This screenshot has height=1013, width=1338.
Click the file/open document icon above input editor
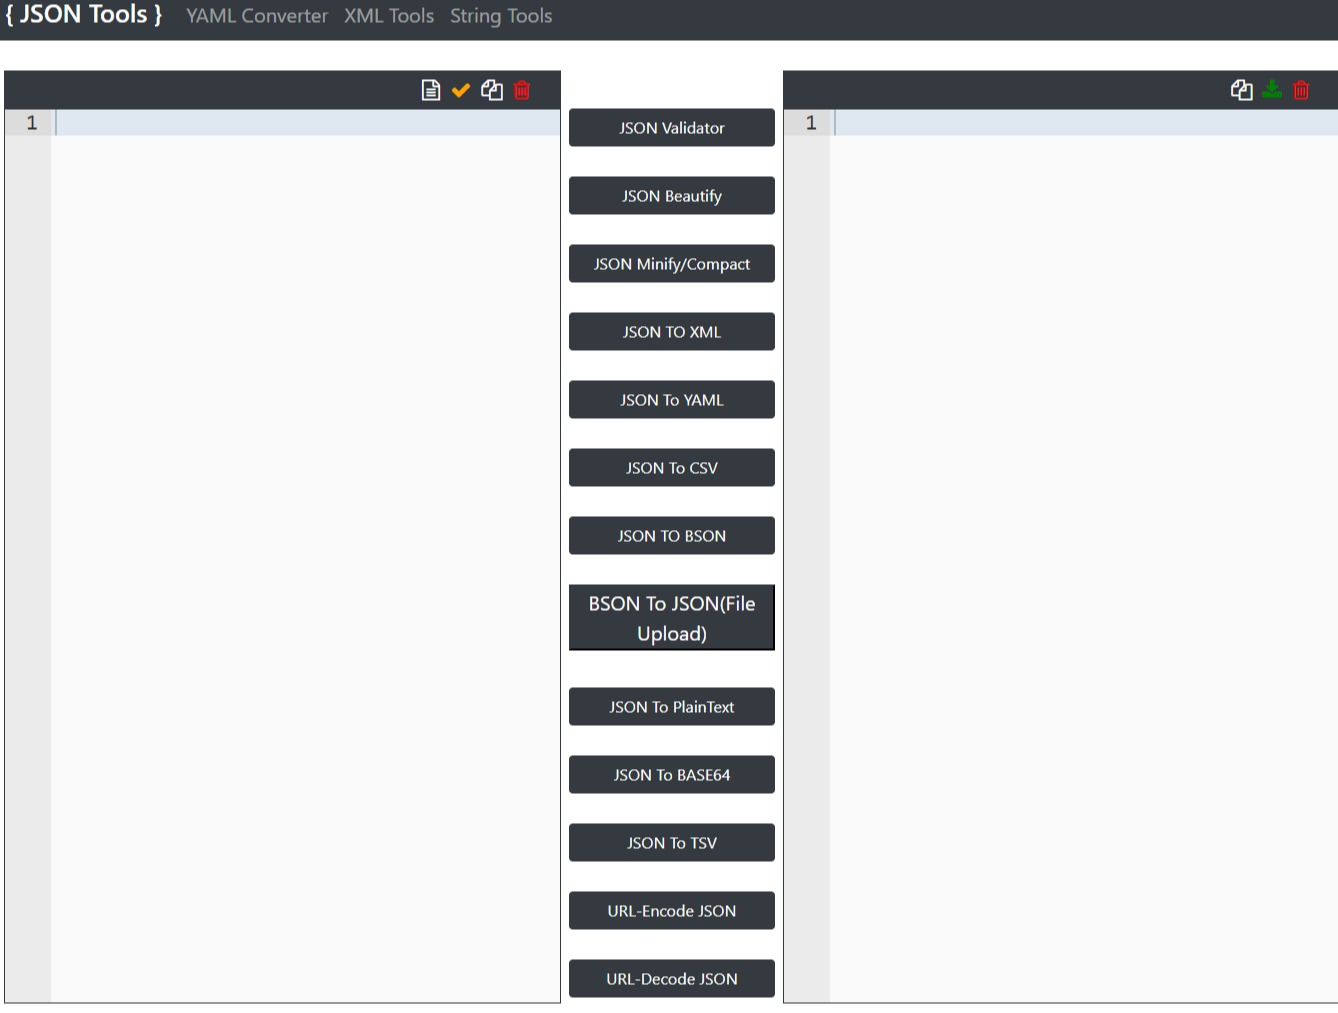431,90
